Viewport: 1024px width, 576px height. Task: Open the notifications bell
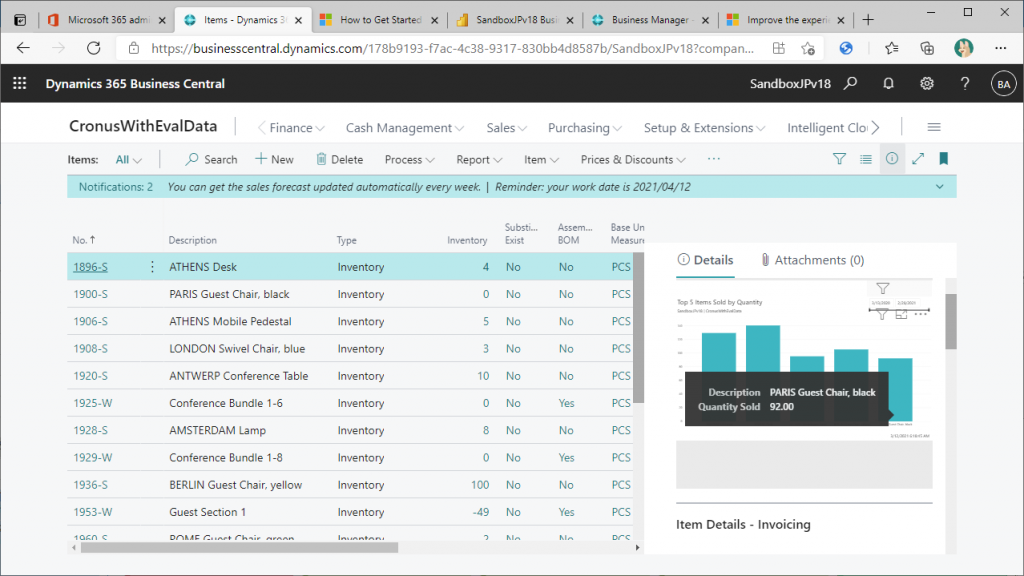(888, 84)
